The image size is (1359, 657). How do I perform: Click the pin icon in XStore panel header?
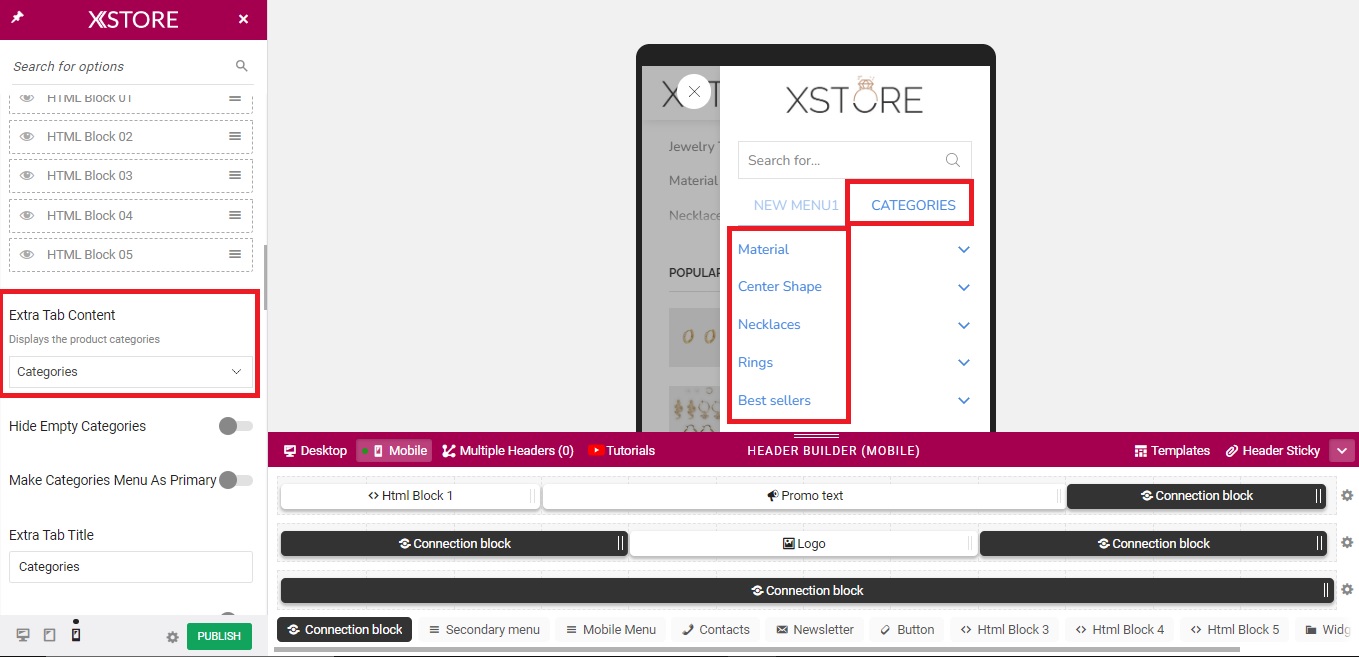(x=17, y=18)
